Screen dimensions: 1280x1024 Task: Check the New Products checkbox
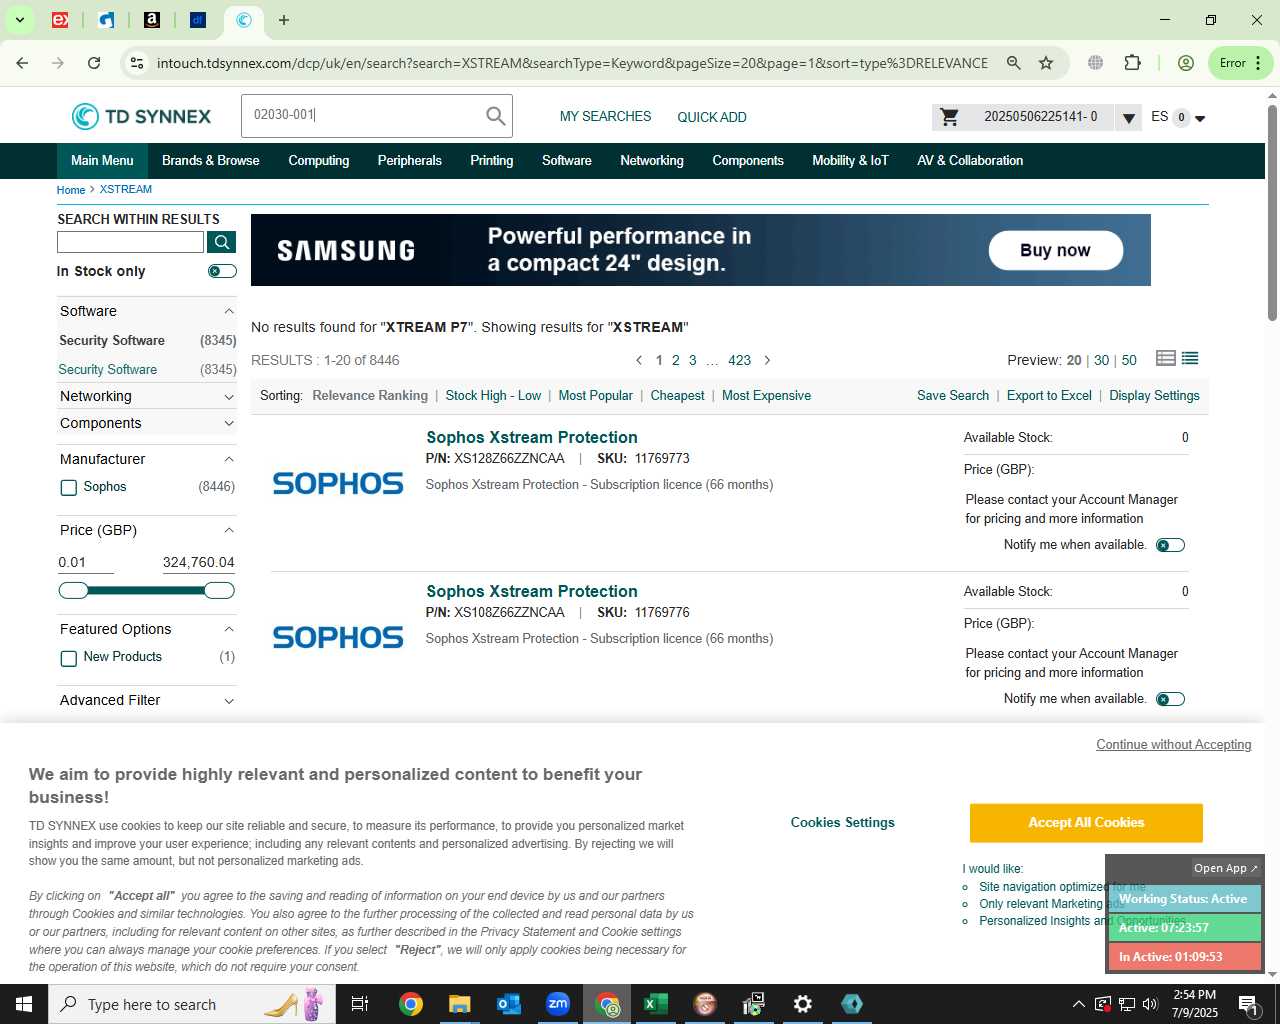[69, 658]
